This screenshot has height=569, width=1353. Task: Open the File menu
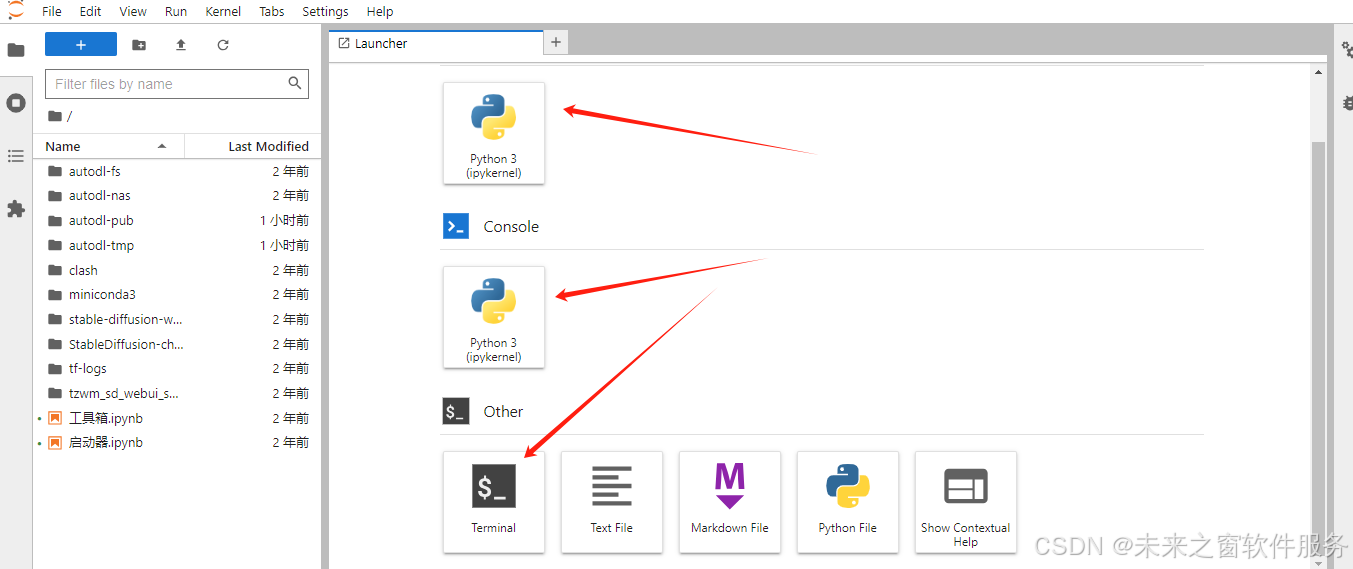click(x=52, y=12)
